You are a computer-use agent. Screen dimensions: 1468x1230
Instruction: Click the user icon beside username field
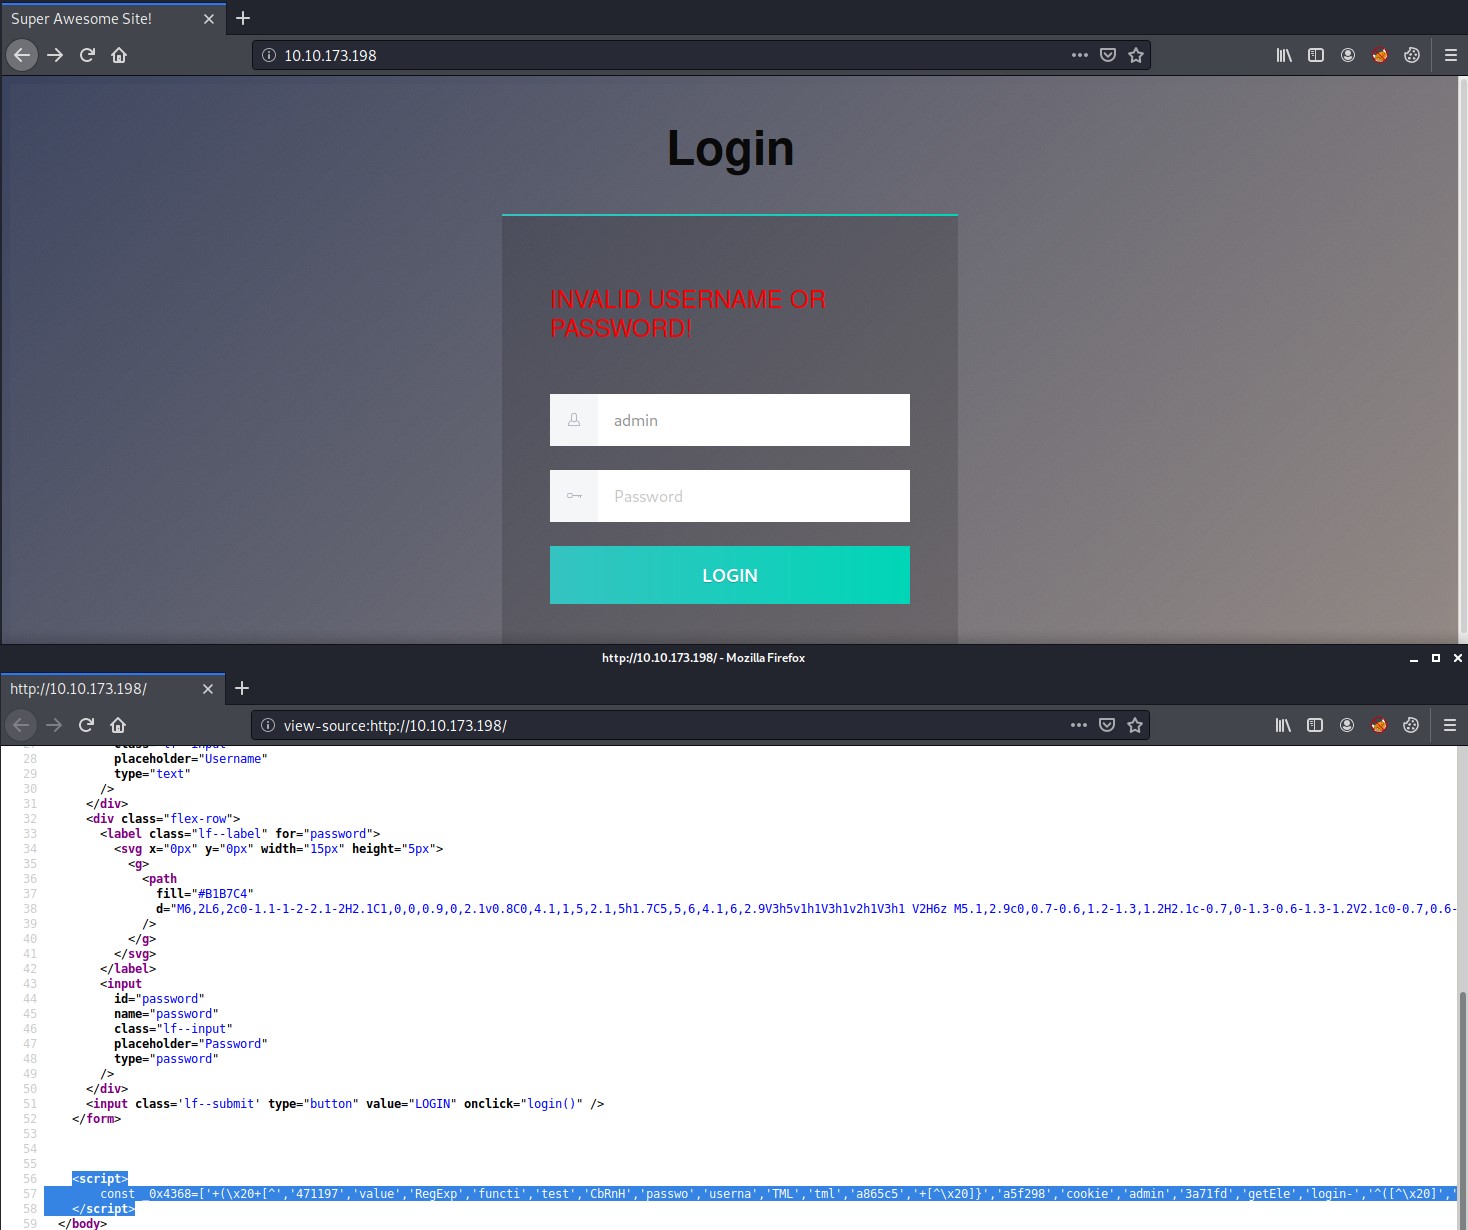pos(574,420)
